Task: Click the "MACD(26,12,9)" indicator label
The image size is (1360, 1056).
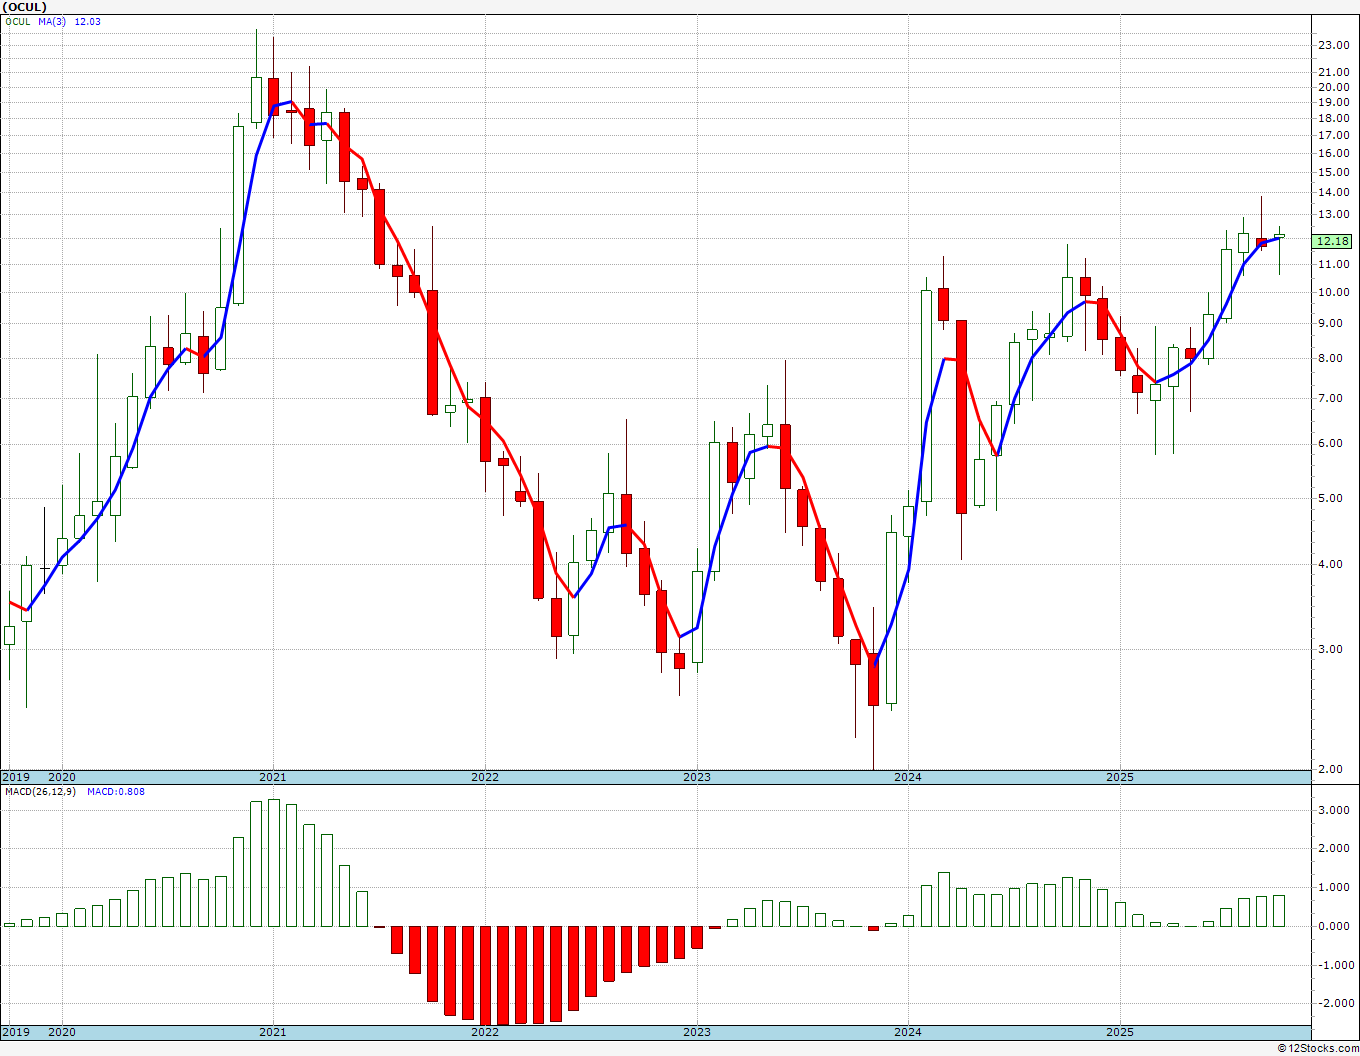Action: [x=39, y=792]
